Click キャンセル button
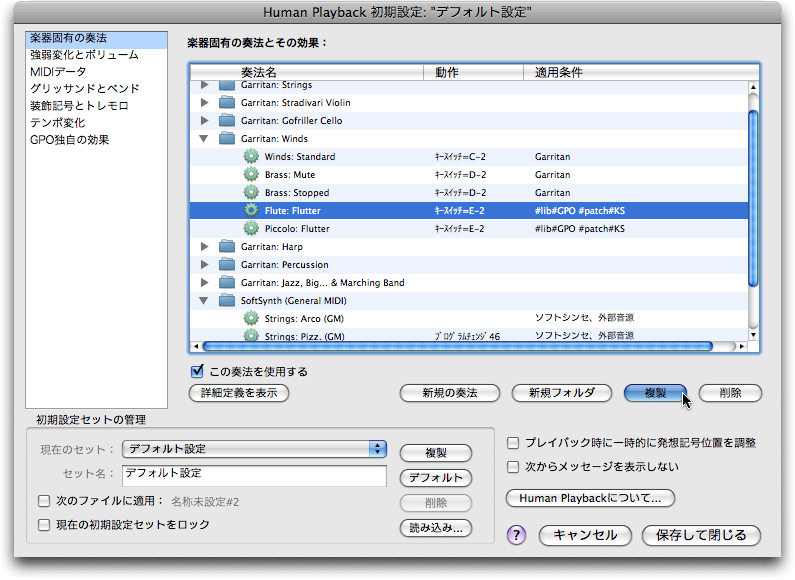Image resolution: width=795 pixels, height=580 pixels. click(x=585, y=535)
